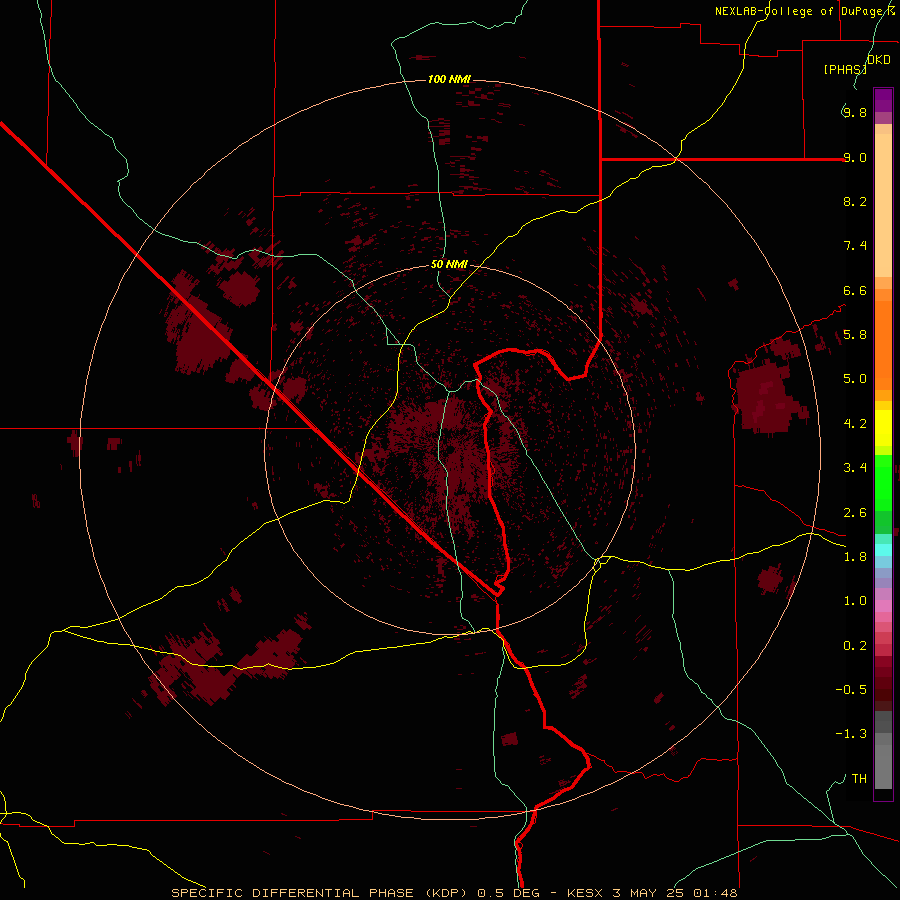Pick the gray swatch at the legend's bottom
The width and height of the screenshot is (900, 900).
883,767
